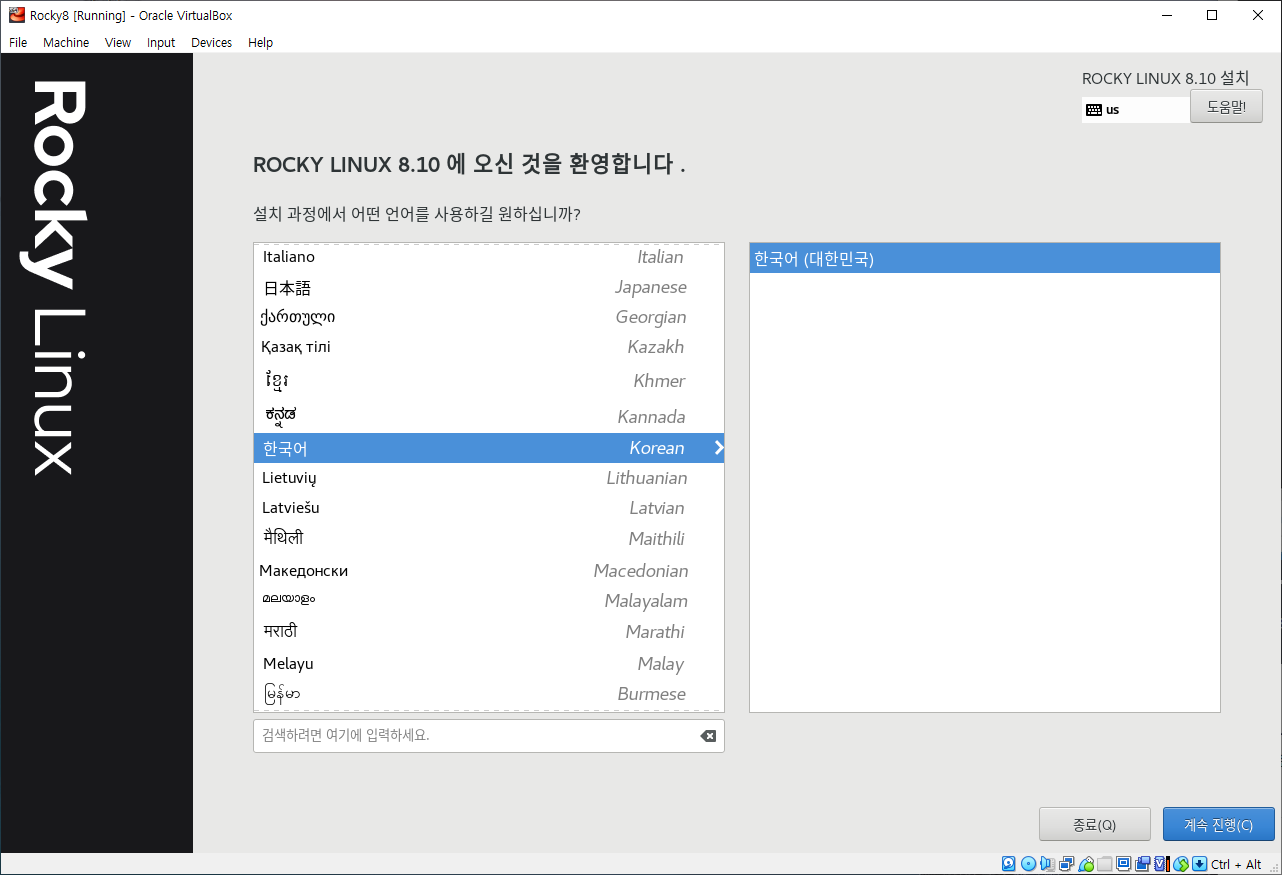Click the clear search backspace icon
This screenshot has height=875, width=1282.
tap(708, 736)
